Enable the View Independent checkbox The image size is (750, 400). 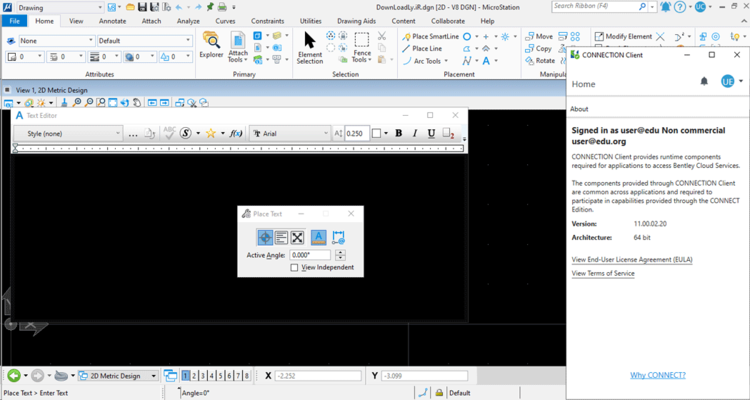[294, 267]
